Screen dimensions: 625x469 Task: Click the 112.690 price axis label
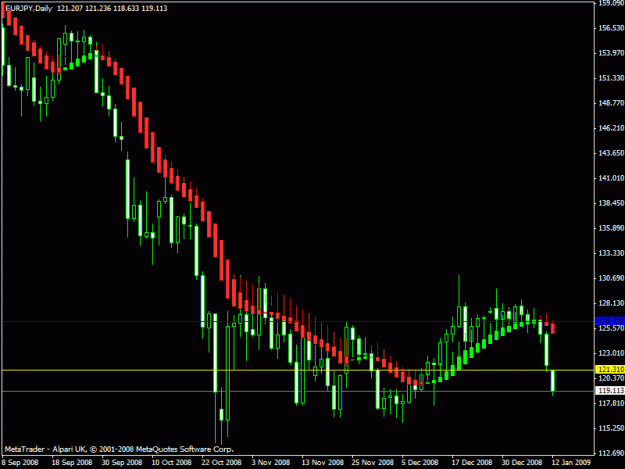coord(611,453)
